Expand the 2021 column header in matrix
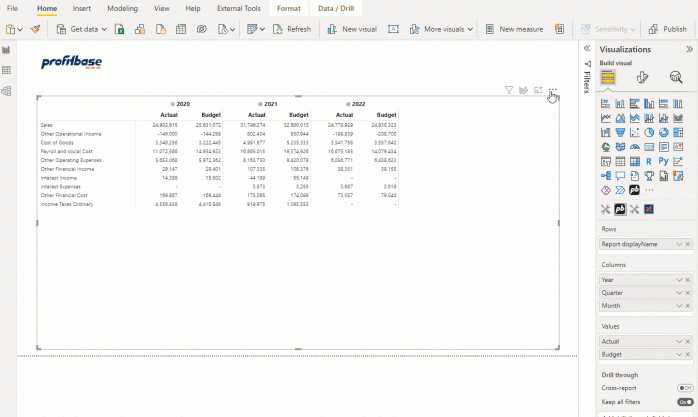The image size is (698, 417). click(258, 104)
